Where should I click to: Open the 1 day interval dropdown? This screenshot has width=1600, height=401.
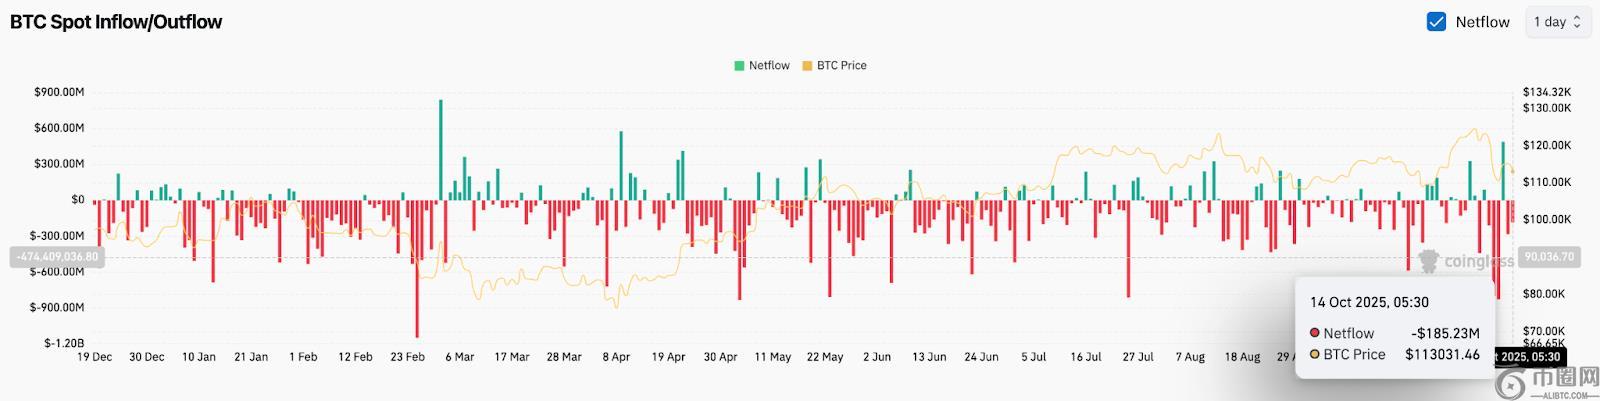tap(1557, 22)
